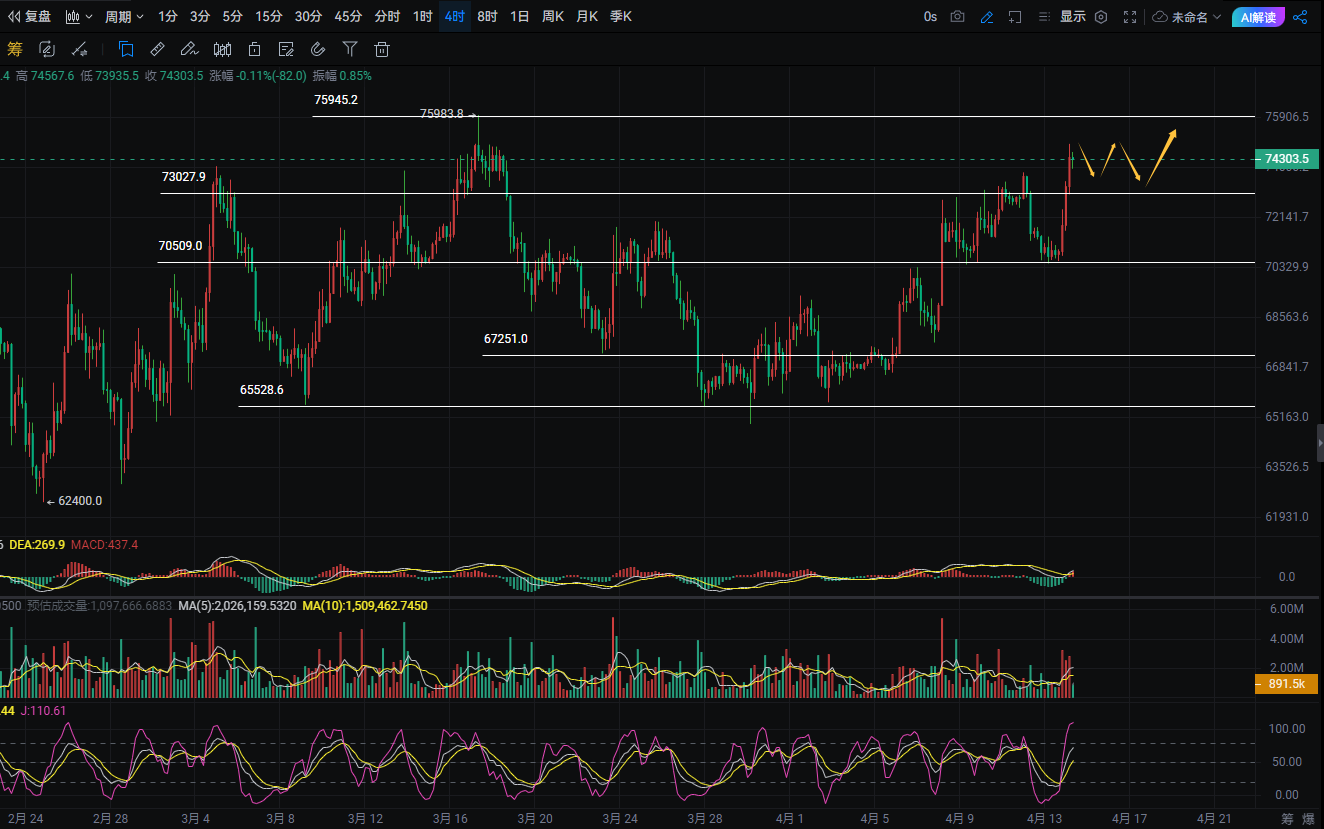Select the 15分 timeframe tab
Viewport: 1324px width, 829px height.
point(268,17)
